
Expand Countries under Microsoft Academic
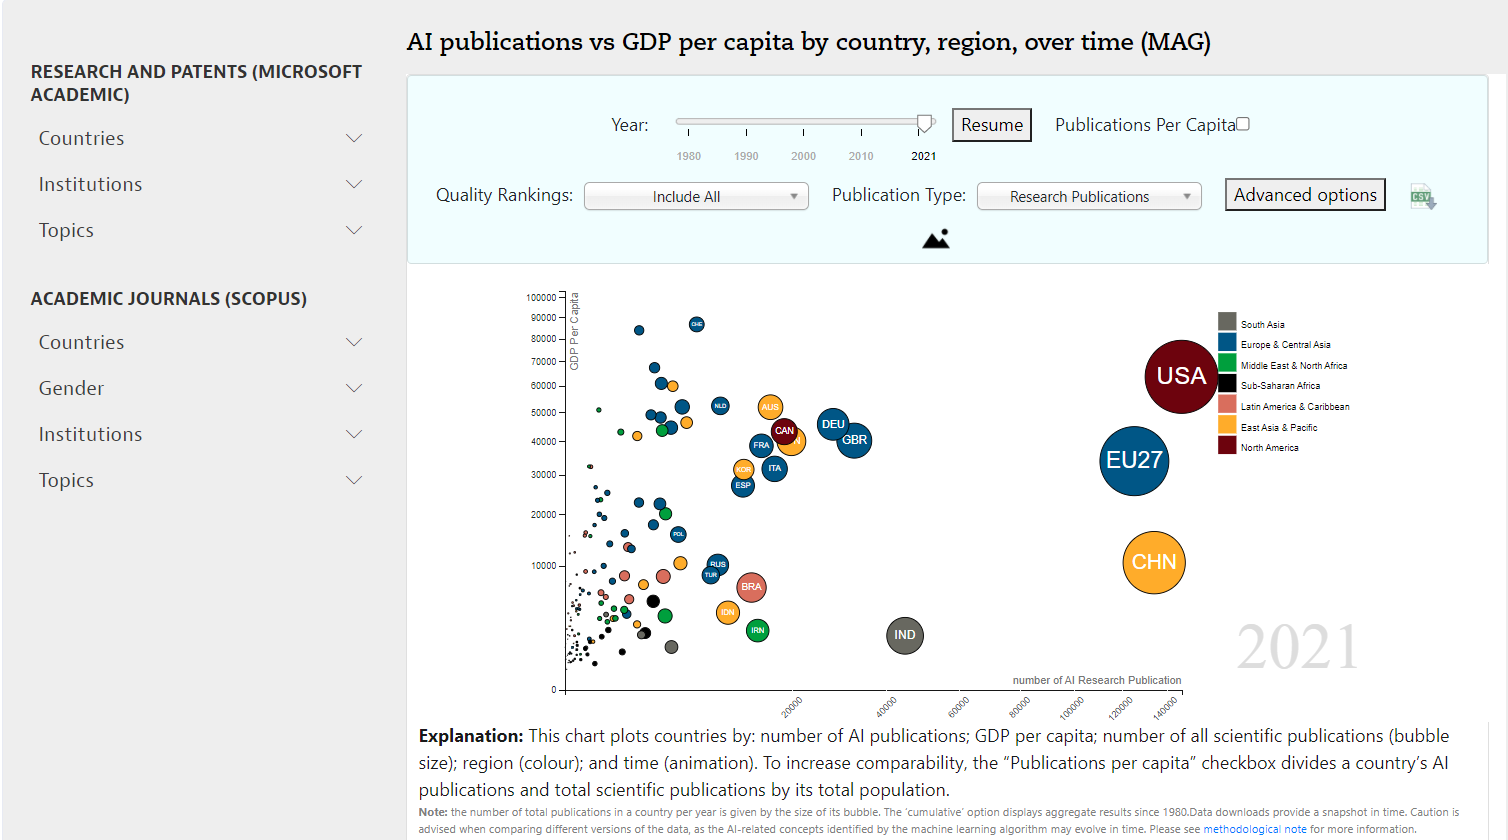(x=200, y=138)
